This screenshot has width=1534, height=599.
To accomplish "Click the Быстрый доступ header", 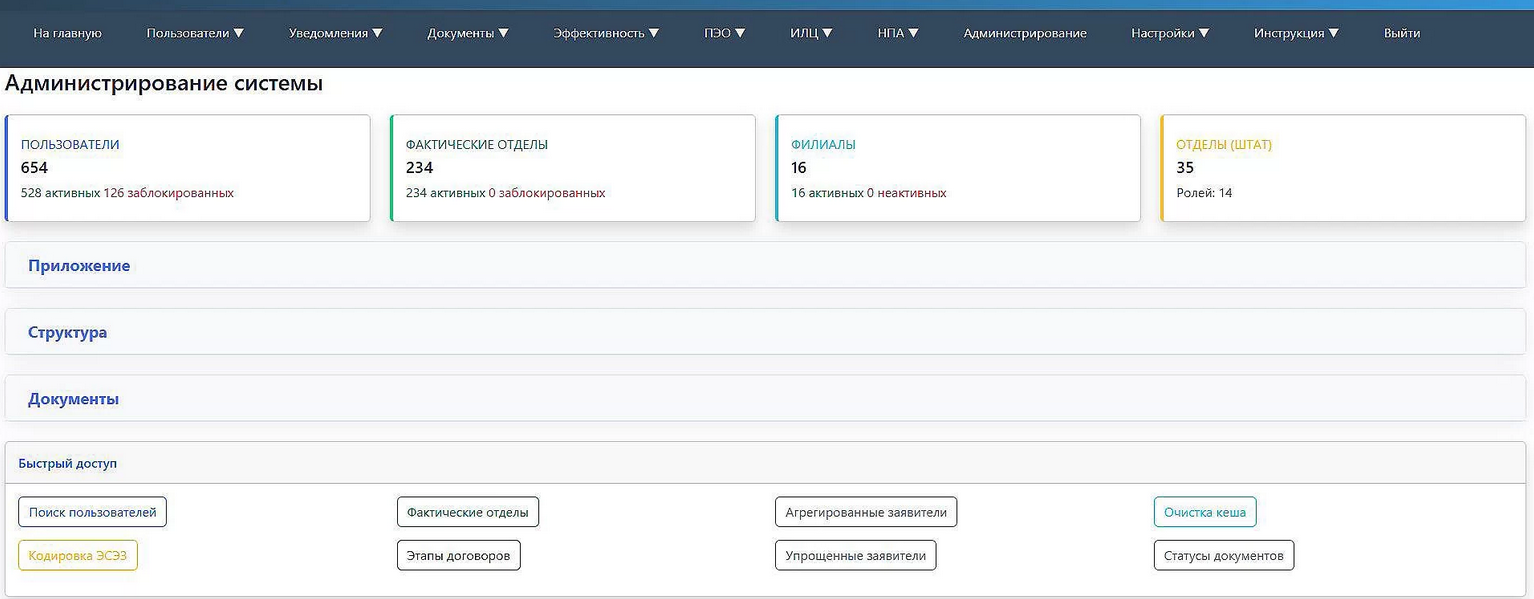I will pyautogui.click(x=68, y=464).
